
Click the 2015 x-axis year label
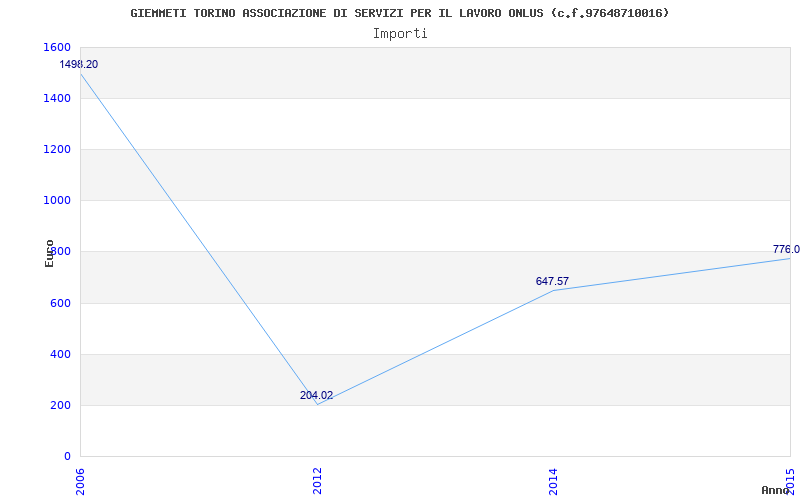(790, 482)
